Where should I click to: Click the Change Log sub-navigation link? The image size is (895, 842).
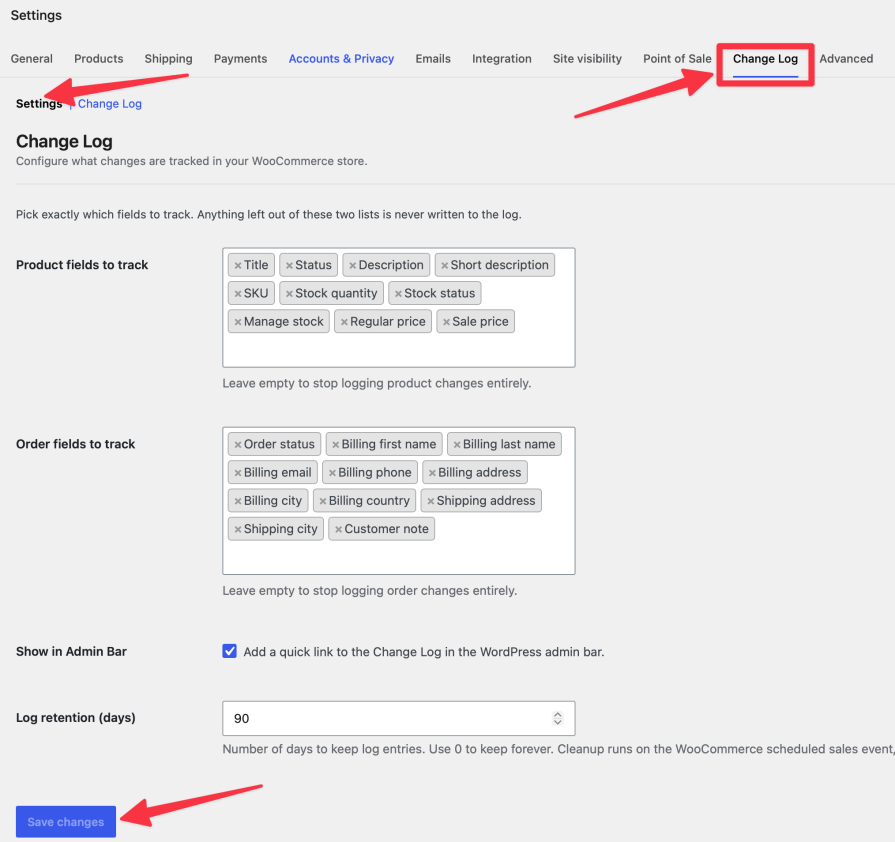pos(110,104)
